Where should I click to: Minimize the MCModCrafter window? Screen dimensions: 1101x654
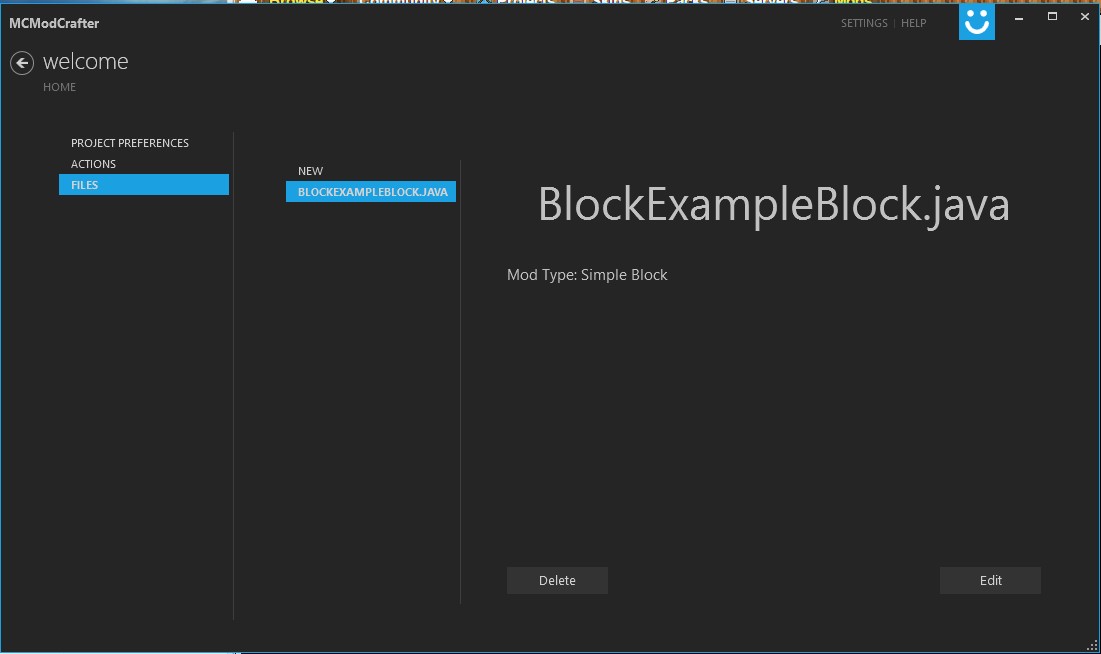click(1020, 17)
